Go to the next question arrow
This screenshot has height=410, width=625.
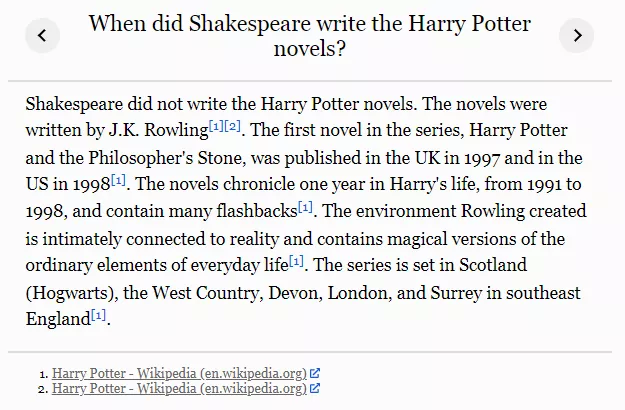[576, 36]
